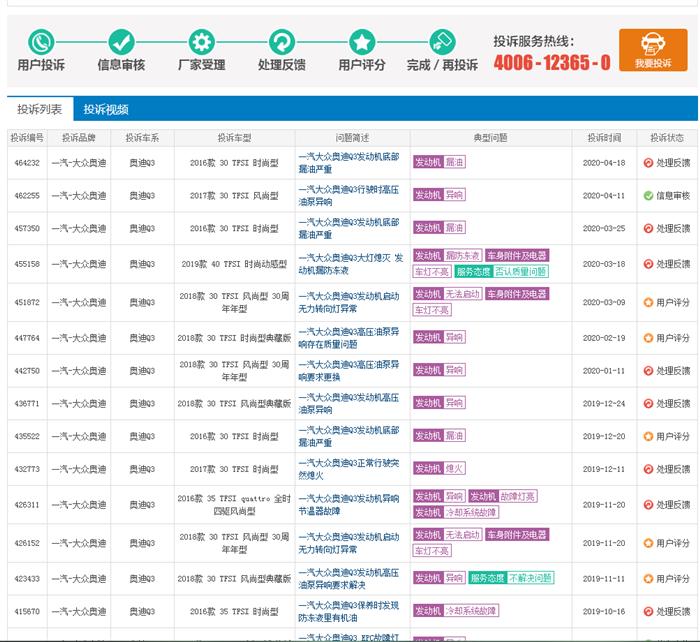Click 用户评分 status icon in row 447764
The height and width of the screenshot is (642, 700).
tap(648, 338)
